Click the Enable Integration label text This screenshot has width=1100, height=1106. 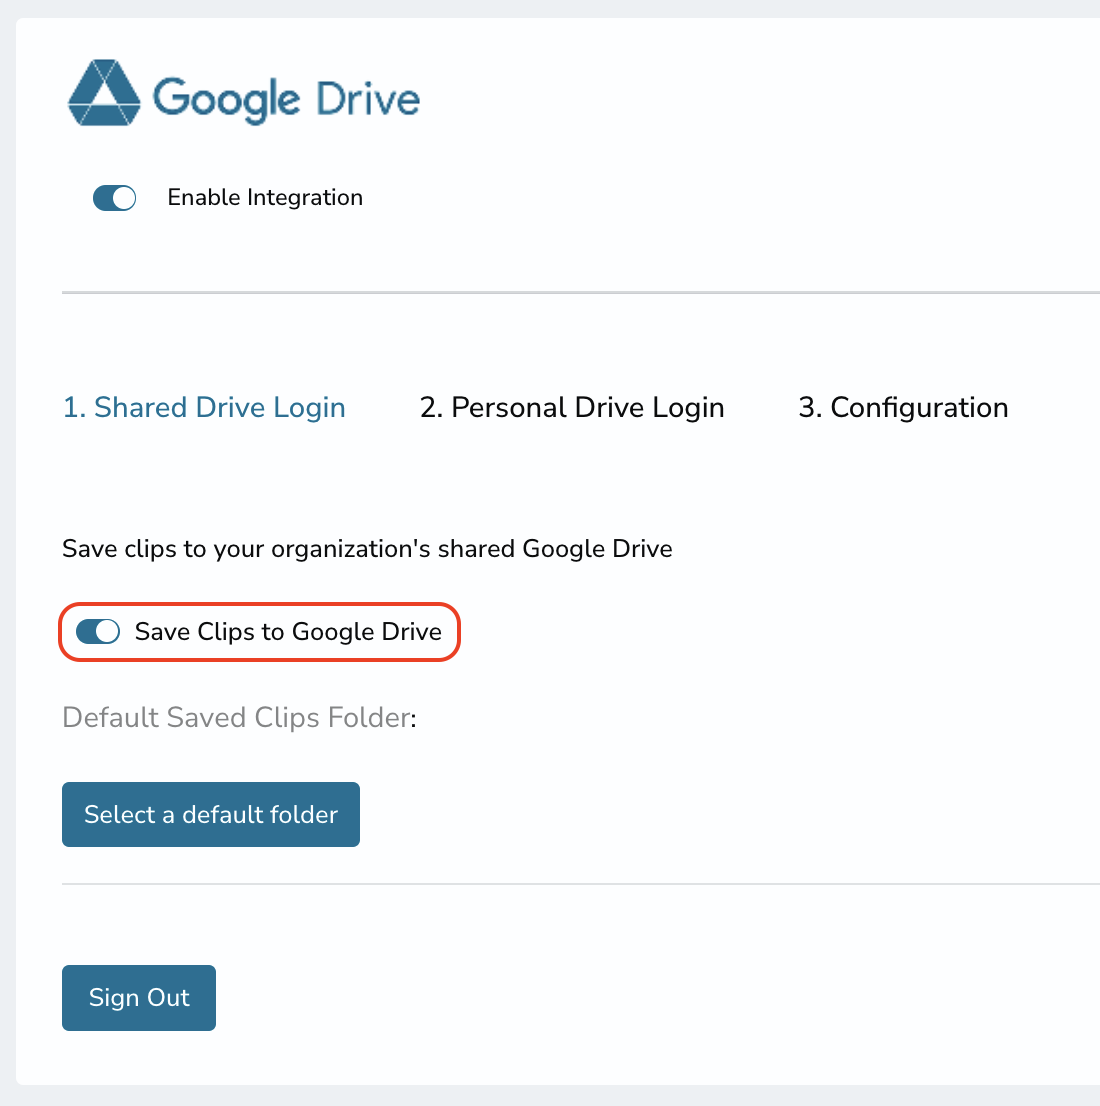point(265,198)
